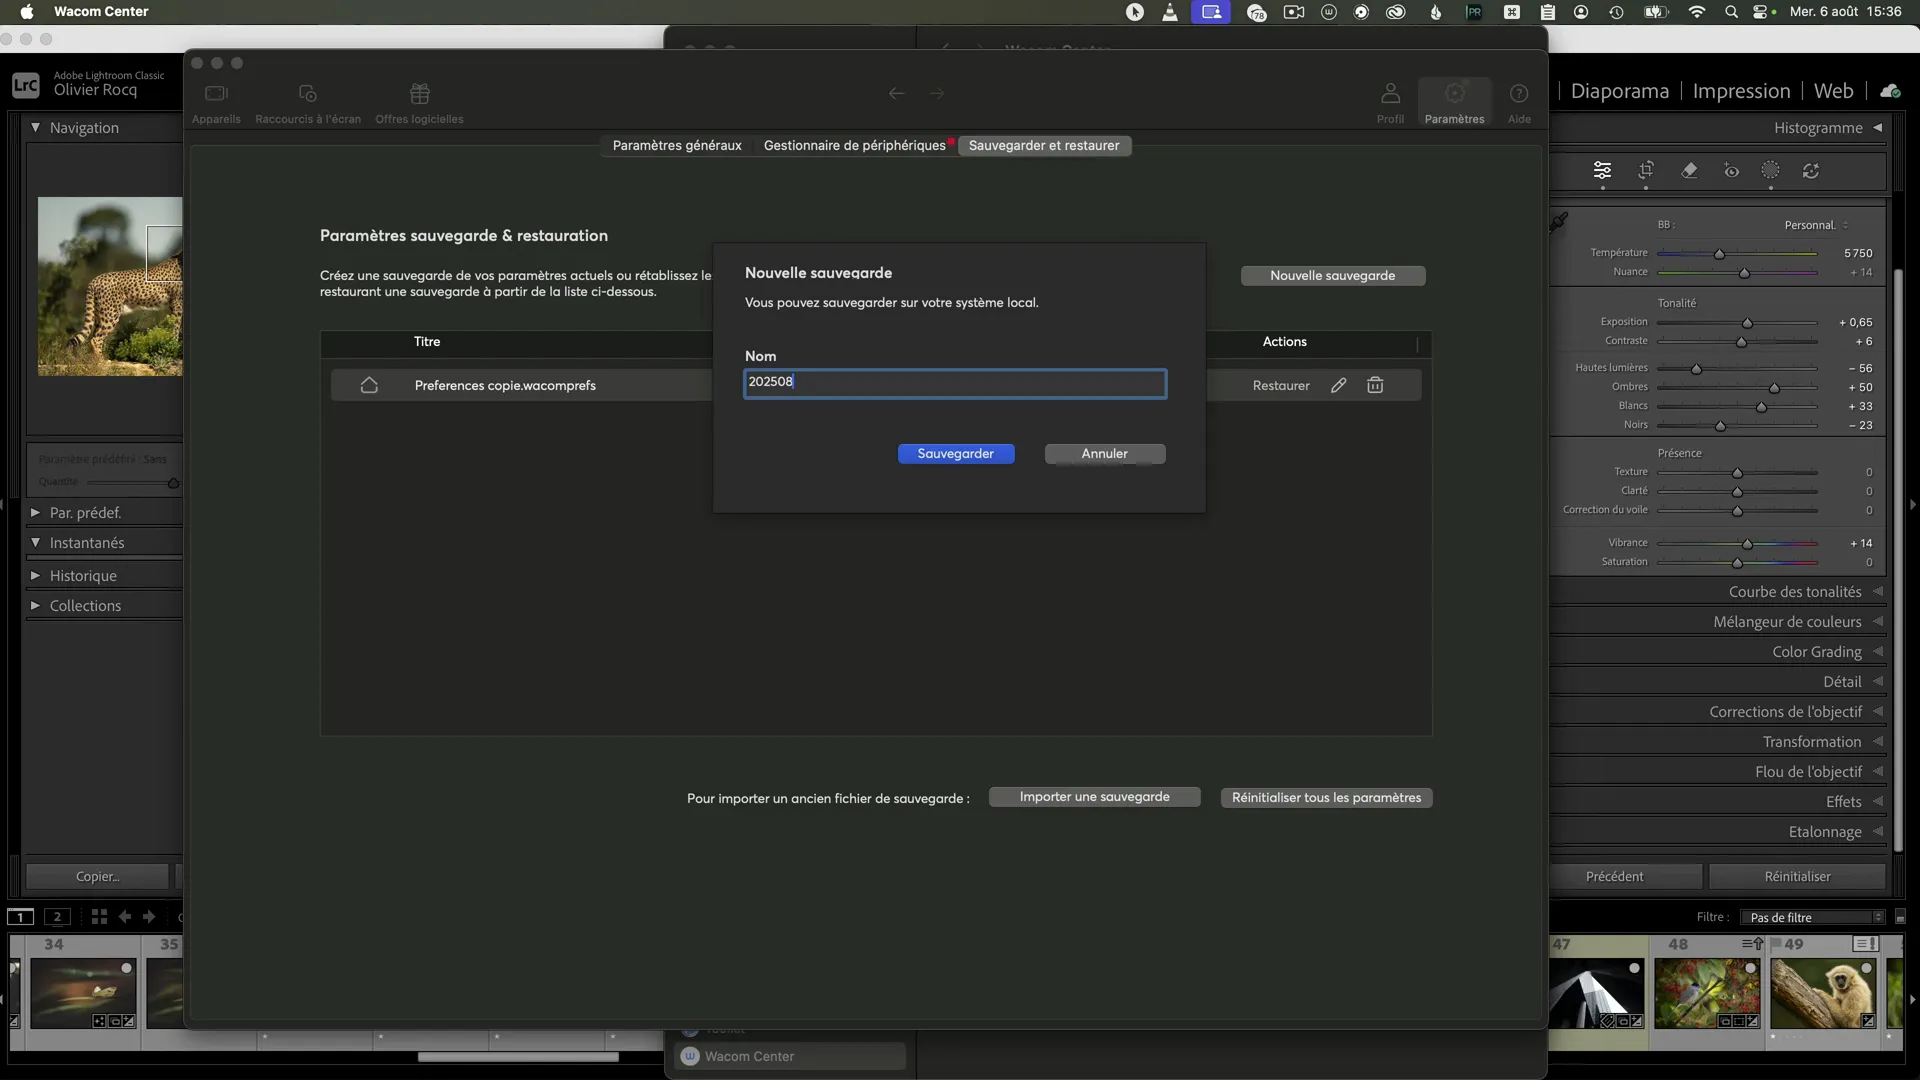This screenshot has height=1080, width=1920.
Task: Delete Preferences copie.wacomprefs with the trash icon
Action: 1375,385
